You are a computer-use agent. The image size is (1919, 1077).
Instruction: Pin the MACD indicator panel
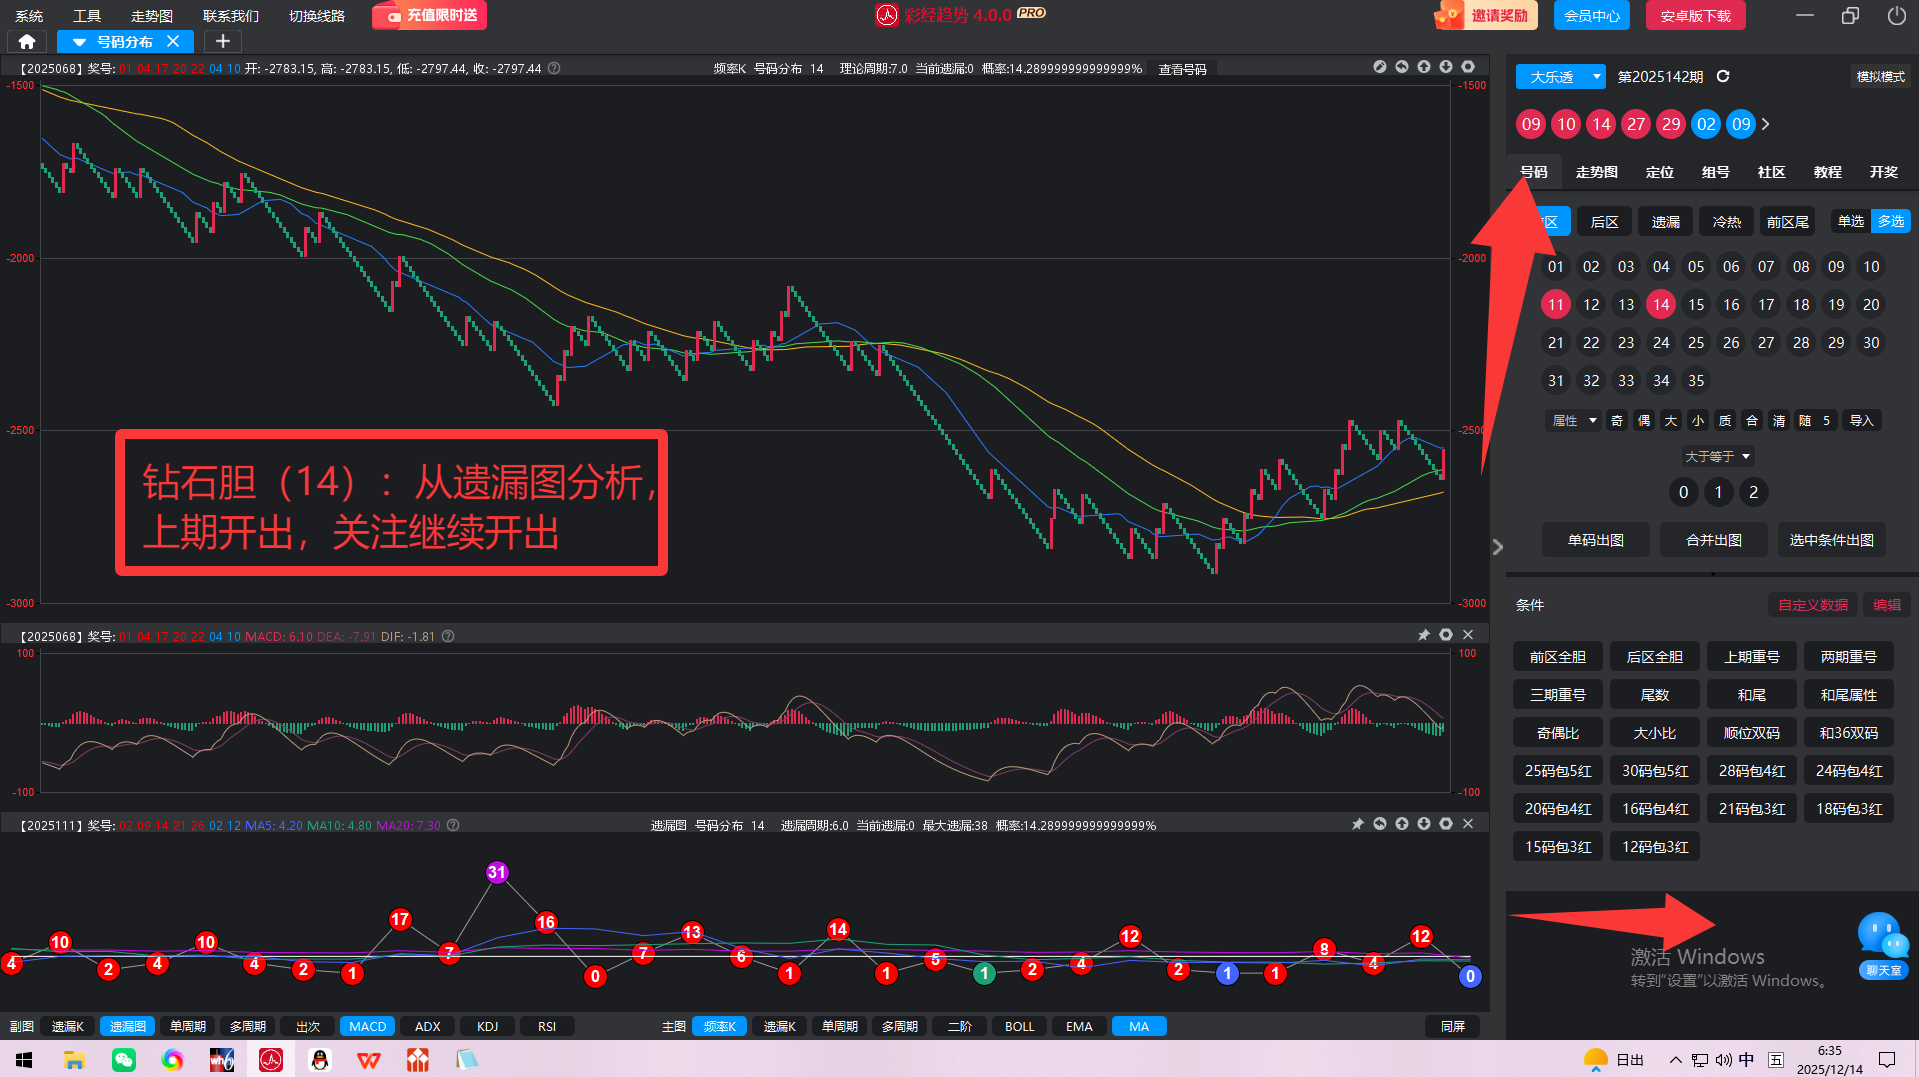click(x=1424, y=635)
